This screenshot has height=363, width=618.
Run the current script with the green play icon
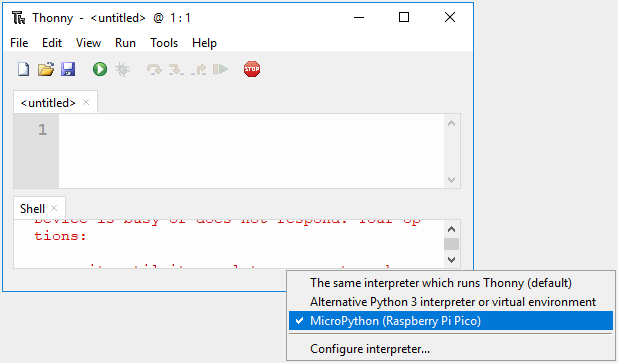coord(100,69)
